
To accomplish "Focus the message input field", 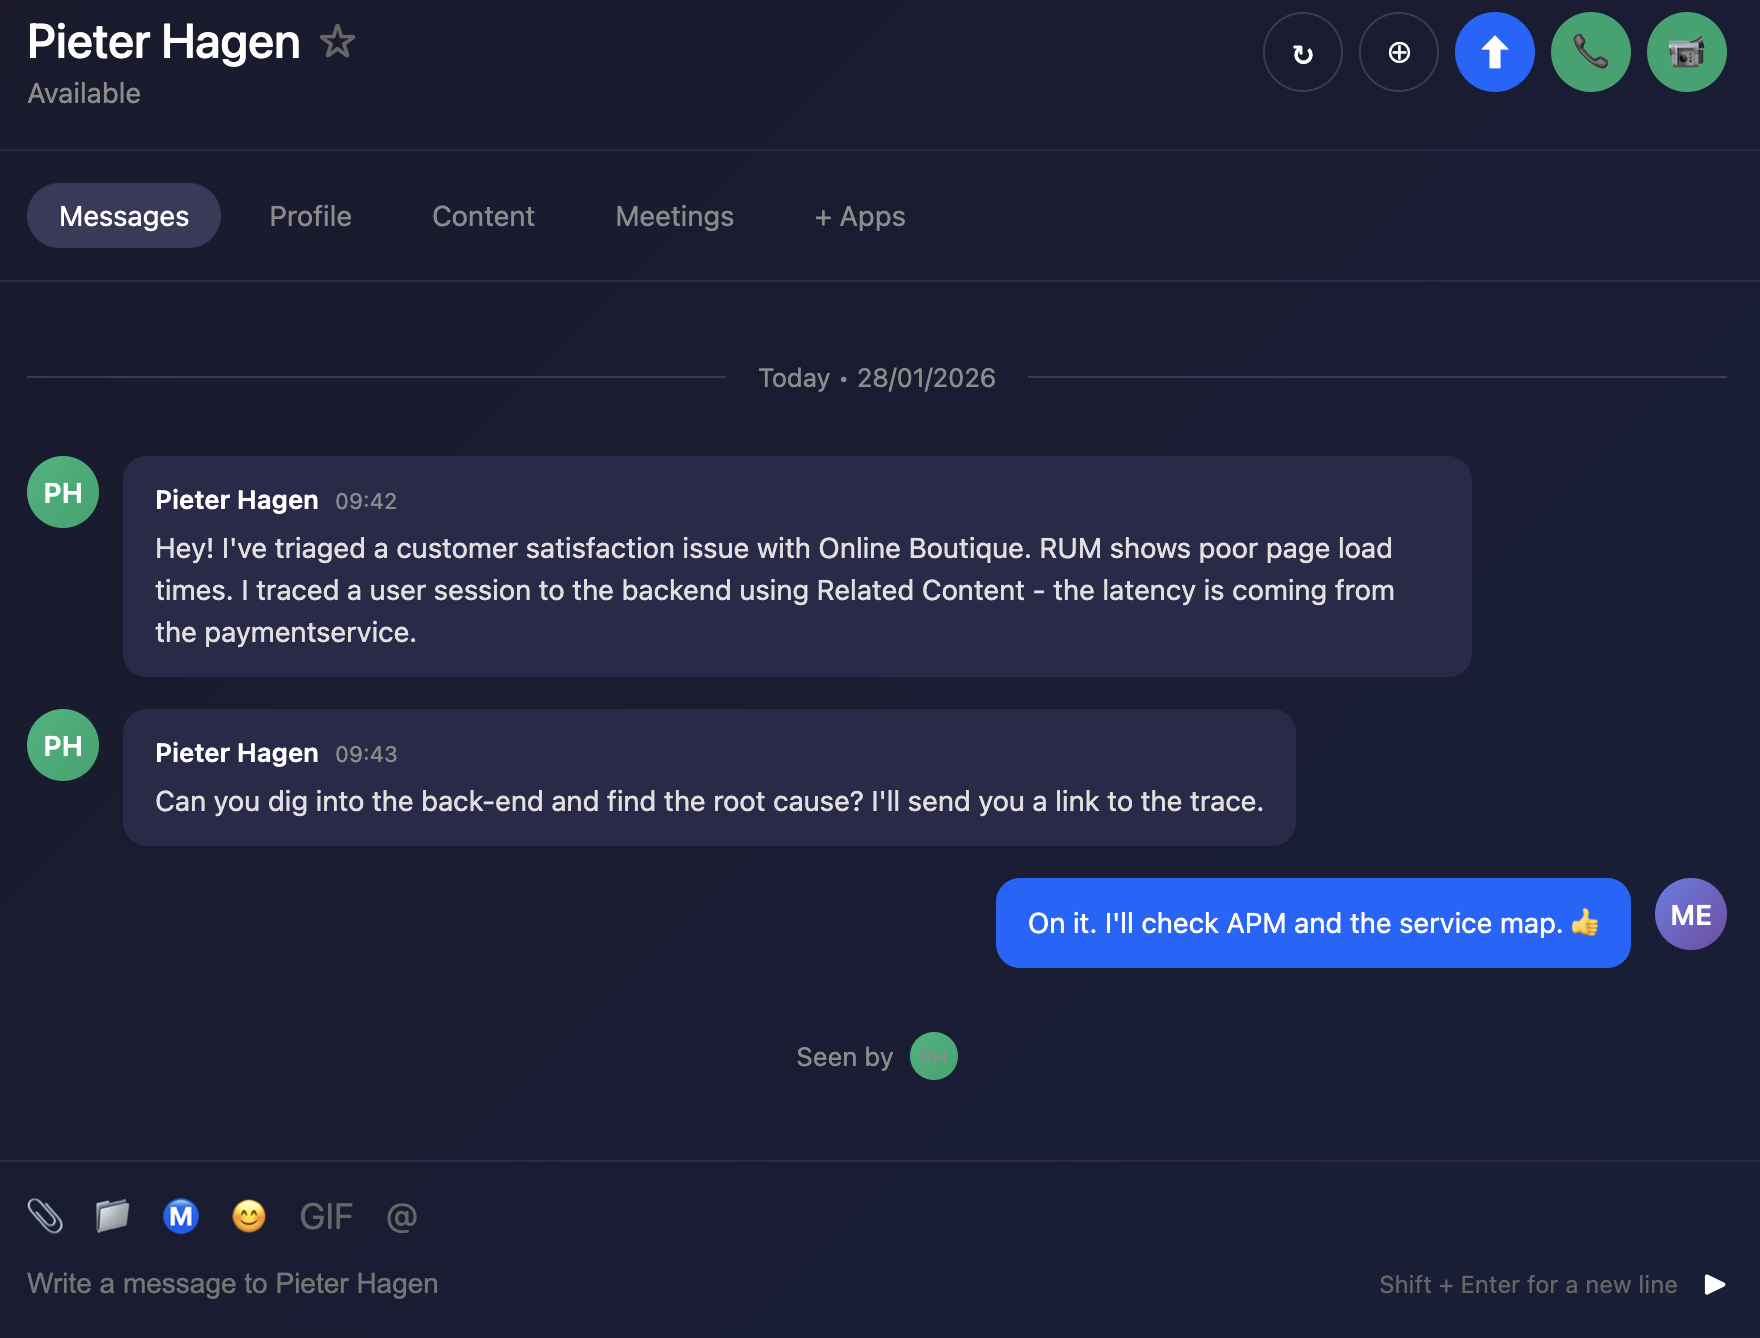I will 600,1284.
